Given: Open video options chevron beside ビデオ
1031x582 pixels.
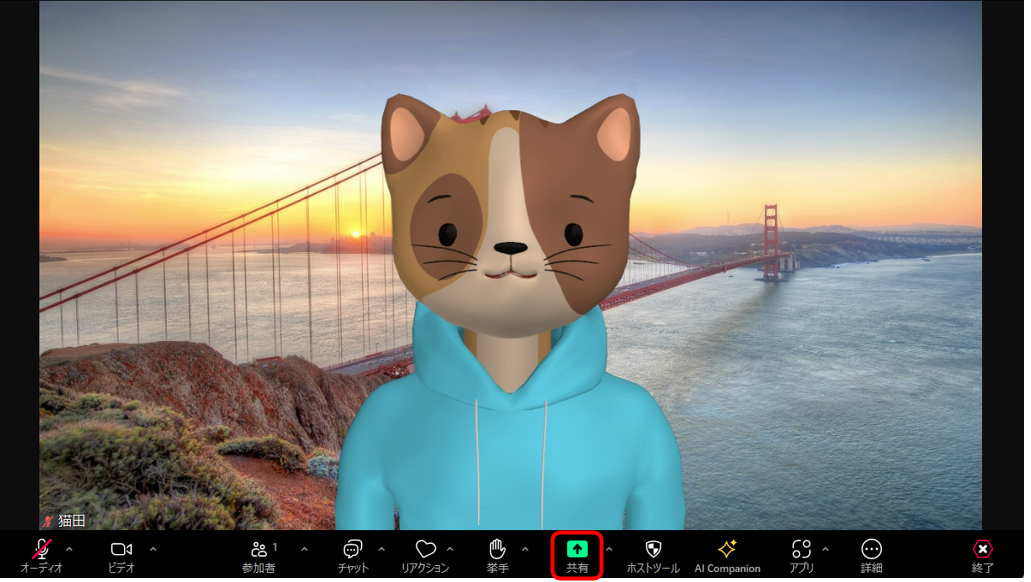Looking at the screenshot, I should click(x=153, y=548).
